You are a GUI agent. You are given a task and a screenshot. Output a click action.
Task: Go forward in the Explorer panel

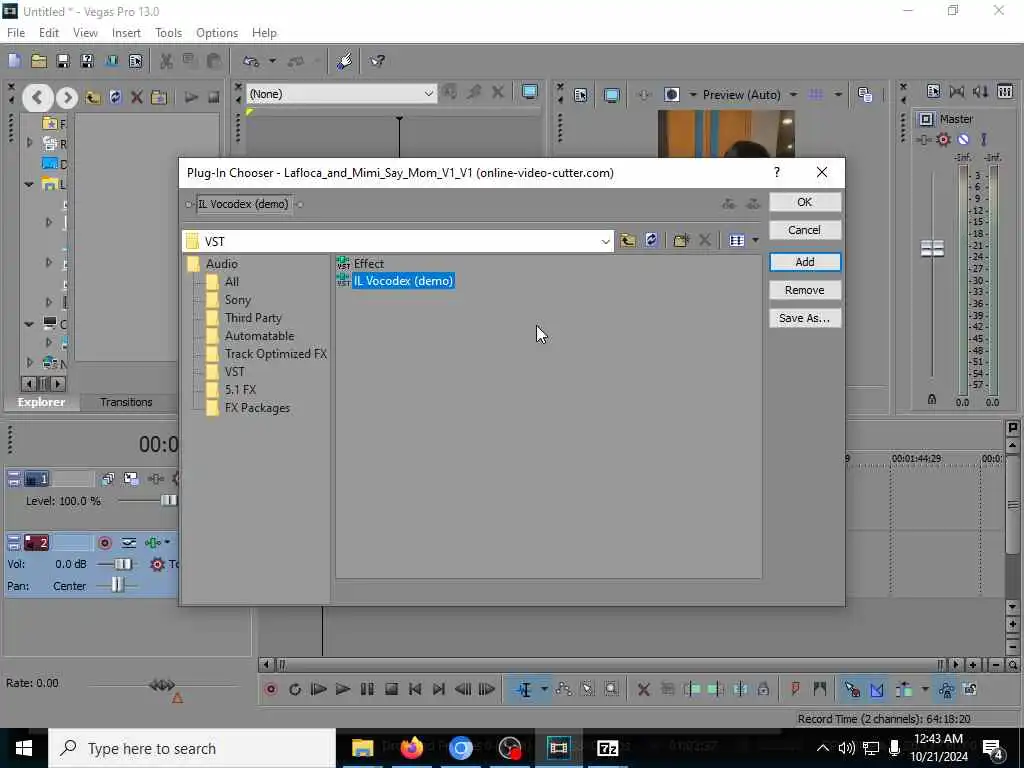(x=67, y=98)
